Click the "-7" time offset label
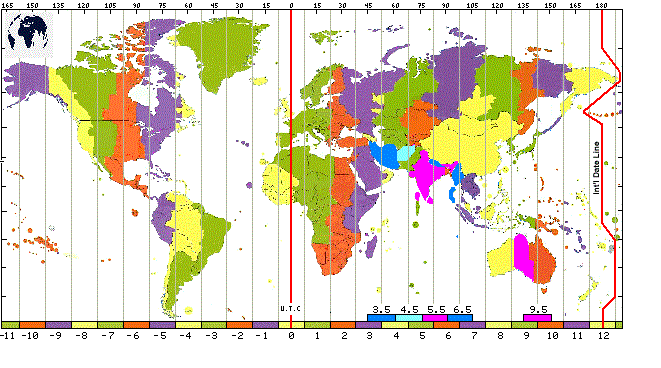 tap(109, 336)
